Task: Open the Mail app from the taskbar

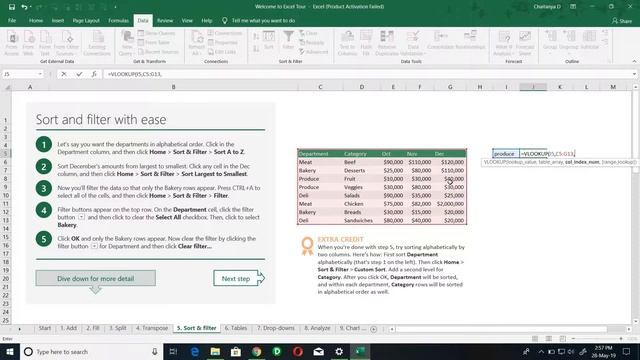Action: [318, 351]
